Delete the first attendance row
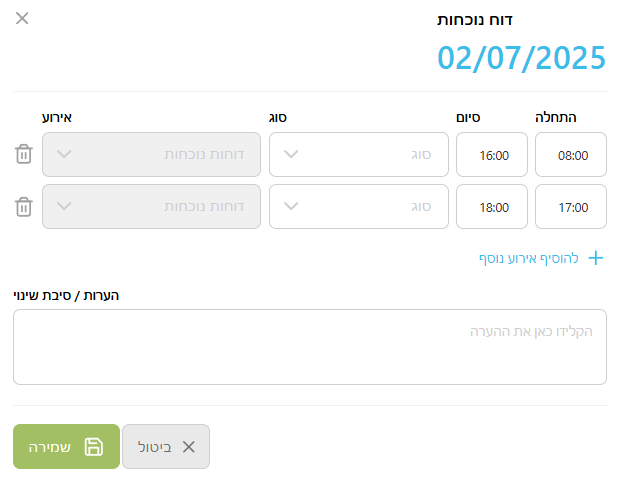Screen dimensions: 617x477 (x=24, y=154)
